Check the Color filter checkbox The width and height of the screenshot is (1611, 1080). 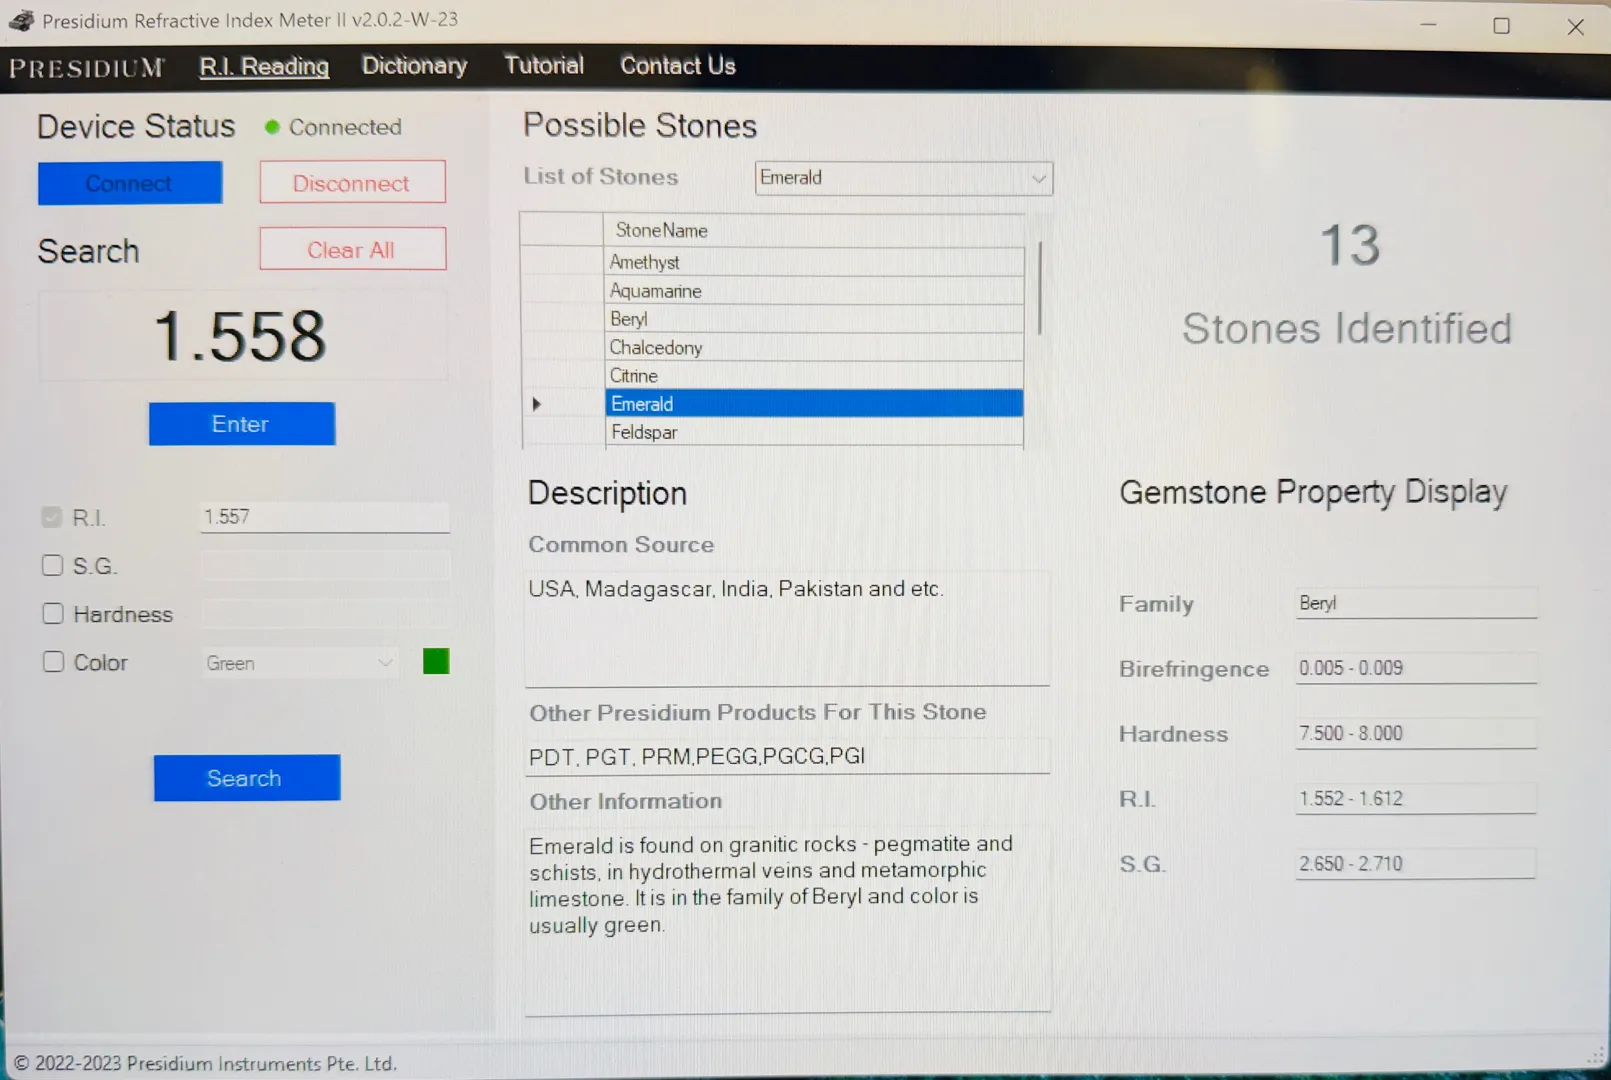53,662
